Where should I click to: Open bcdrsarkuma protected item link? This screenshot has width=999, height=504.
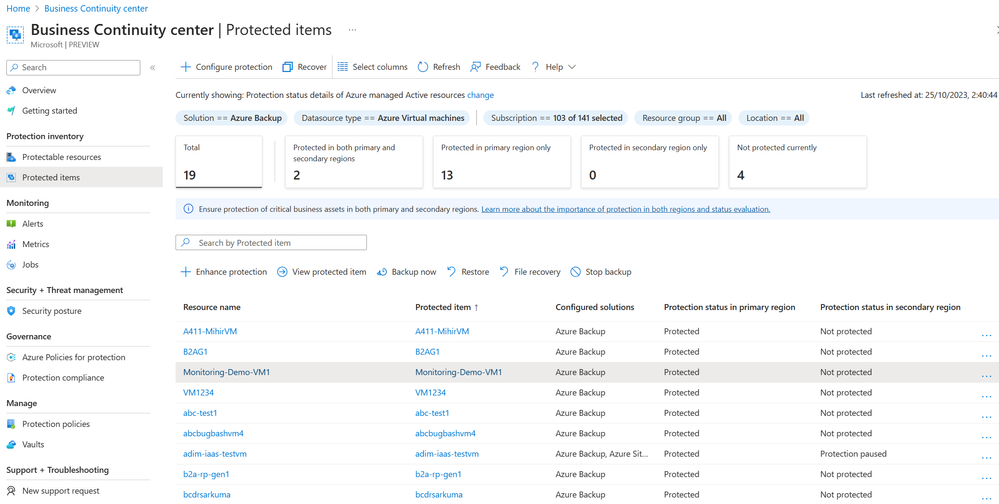click(439, 494)
